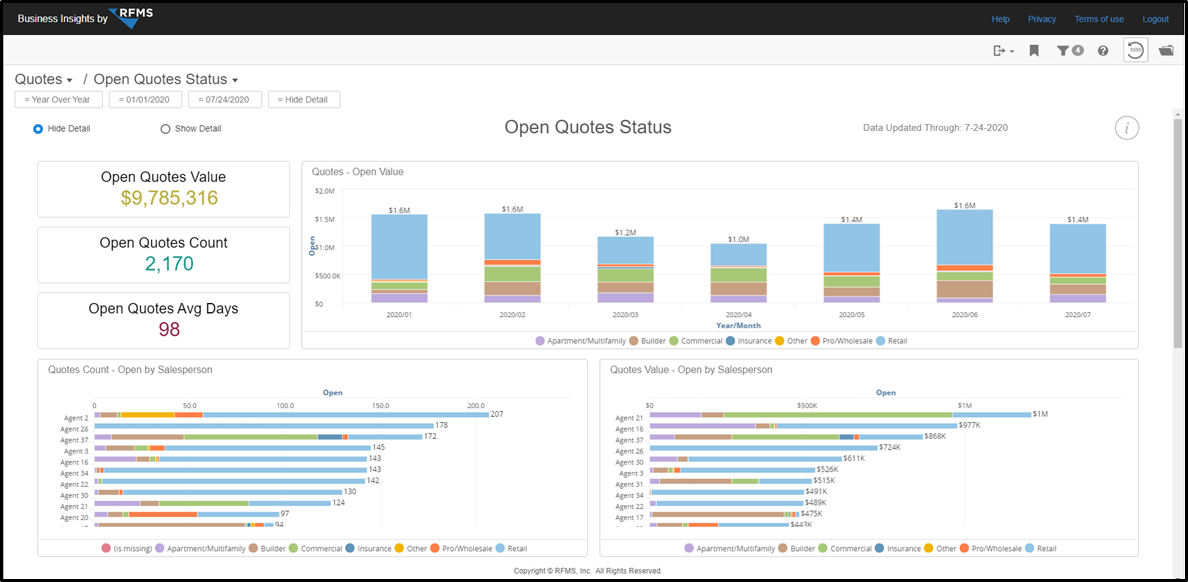Open the folder icon in toolbar
Image resolution: width=1188 pixels, height=582 pixels.
[x=1166, y=51]
